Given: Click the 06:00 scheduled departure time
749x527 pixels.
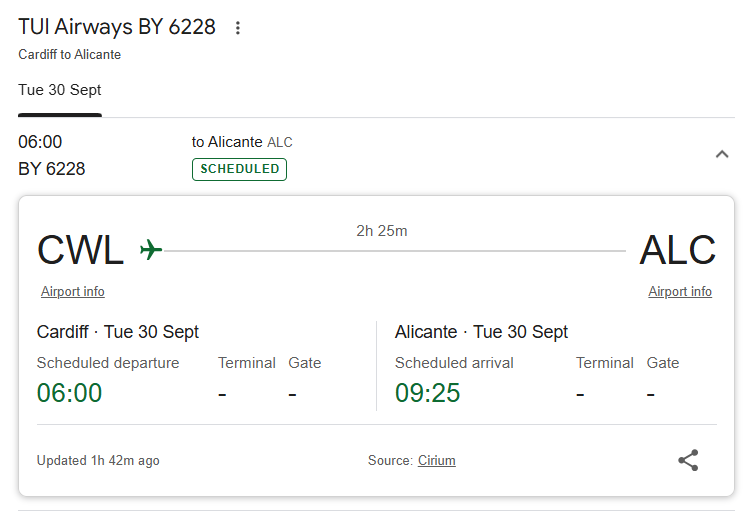Looking at the screenshot, I should tap(70, 393).
